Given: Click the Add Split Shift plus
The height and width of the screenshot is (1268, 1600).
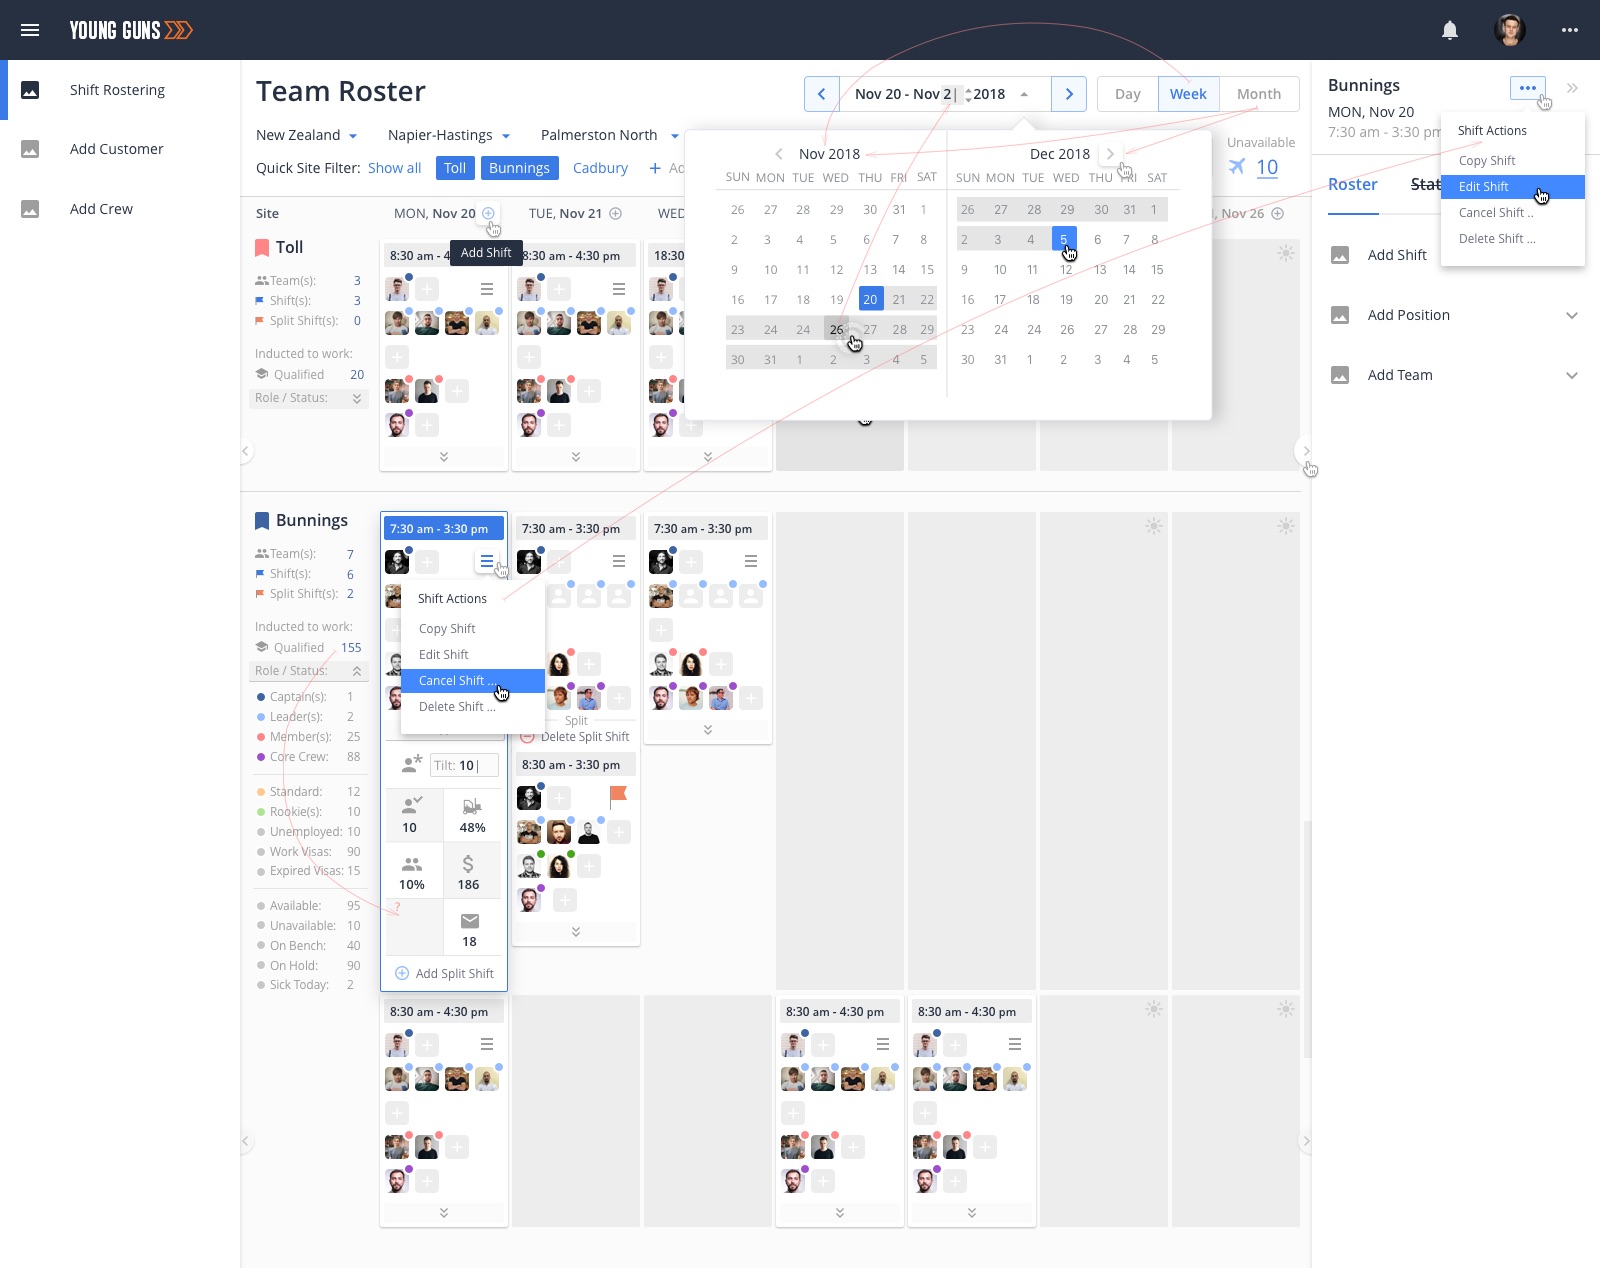Looking at the screenshot, I should click(x=402, y=973).
